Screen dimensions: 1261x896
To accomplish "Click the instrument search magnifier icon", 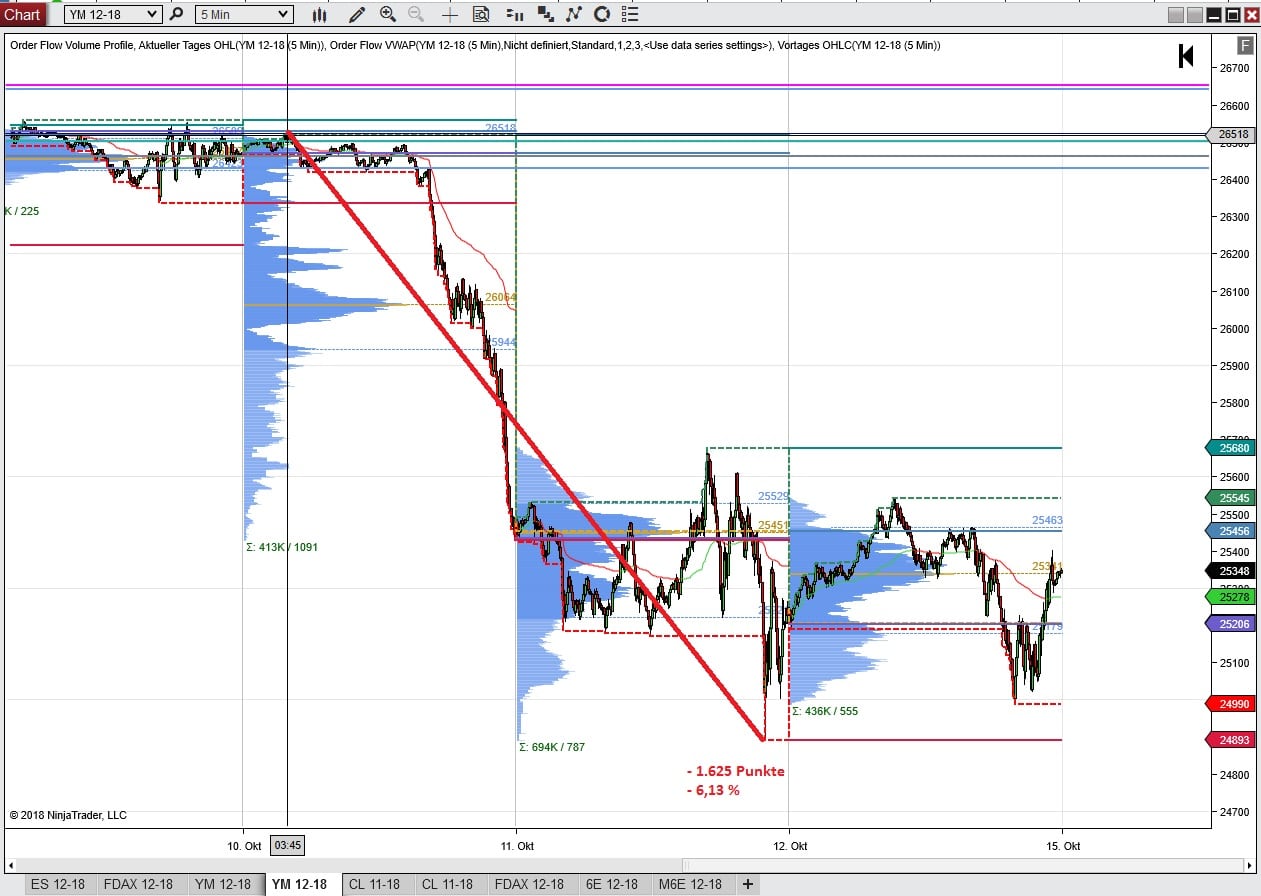I will click(177, 15).
